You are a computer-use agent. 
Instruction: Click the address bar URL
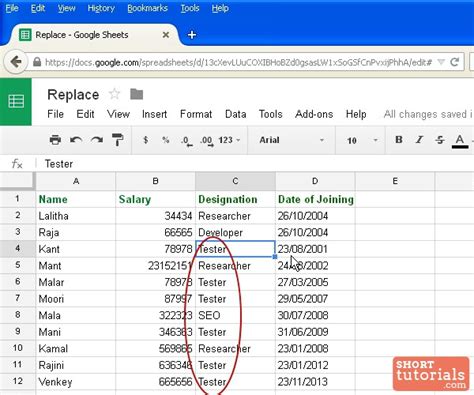pos(239,62)
